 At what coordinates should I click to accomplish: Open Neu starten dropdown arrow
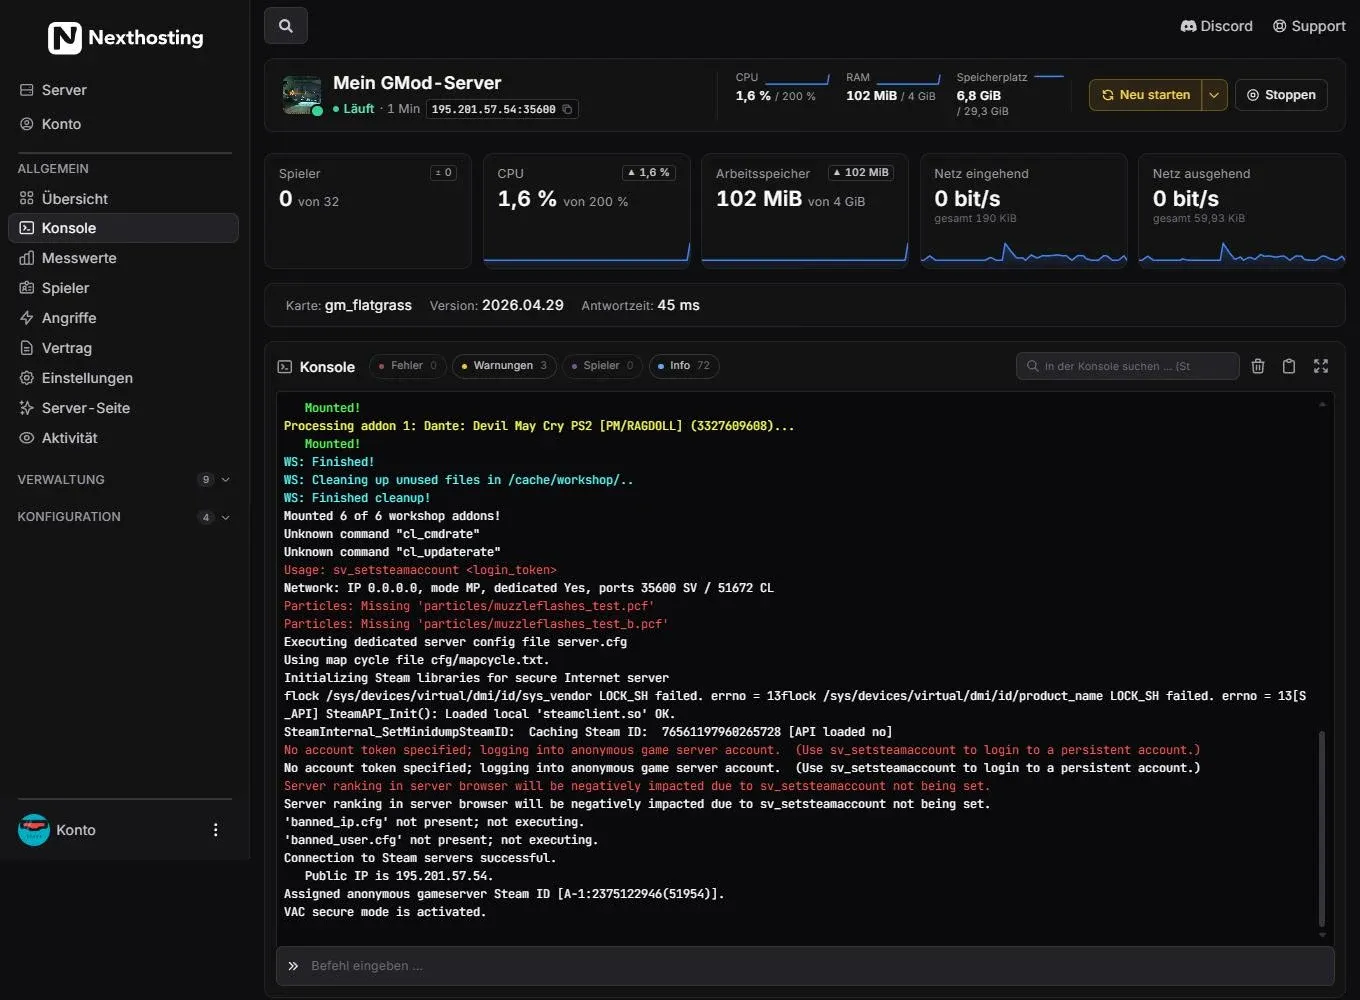click(x=1214, y=95)
